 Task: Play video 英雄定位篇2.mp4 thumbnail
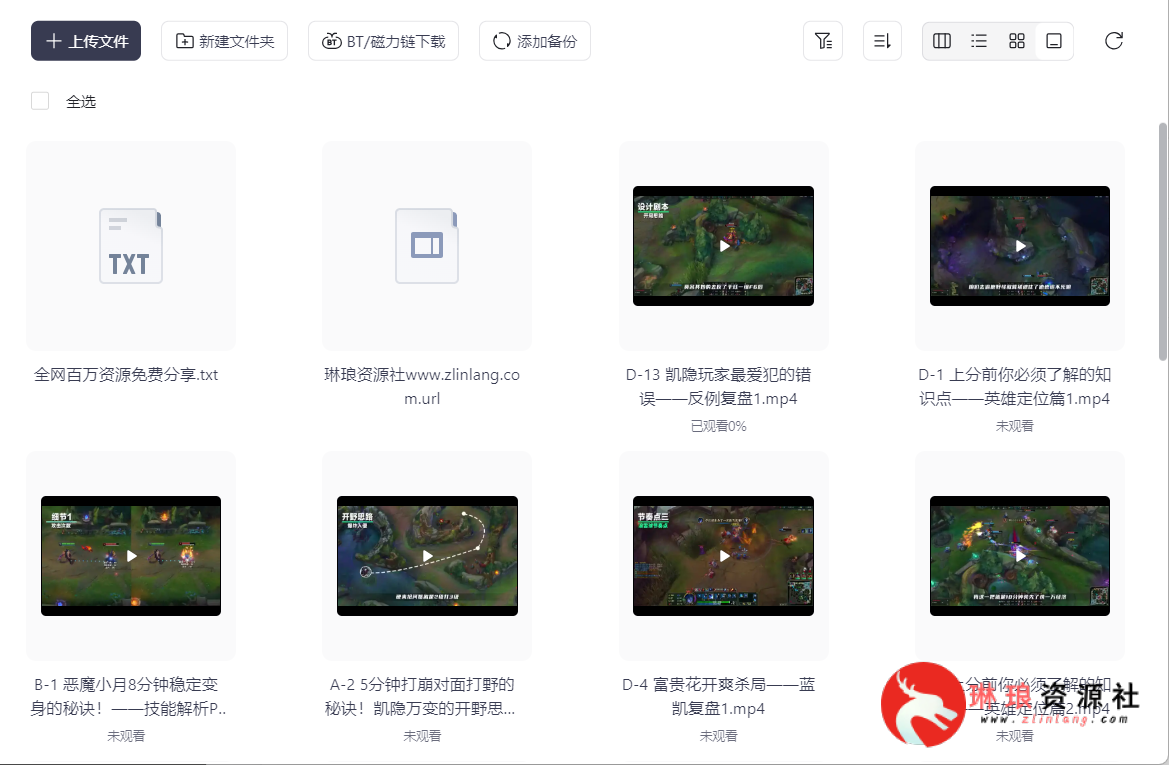pos(1020,556)
